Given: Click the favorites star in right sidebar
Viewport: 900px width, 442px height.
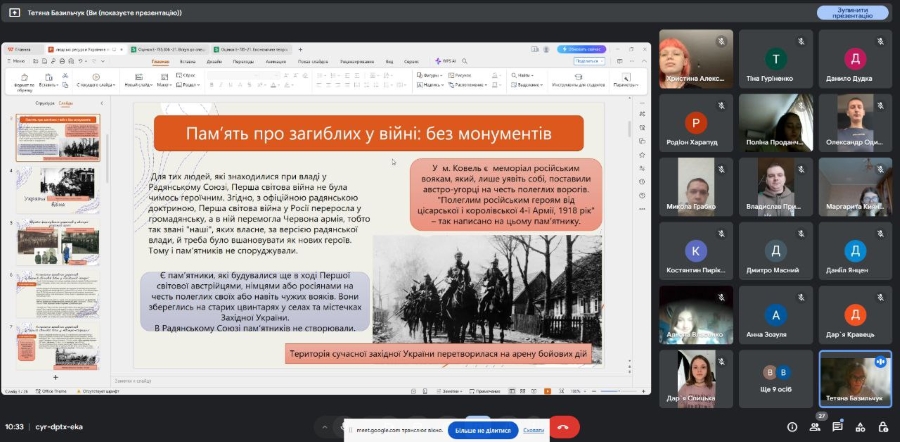Looking at the screenshot, I should click(642, 154).
